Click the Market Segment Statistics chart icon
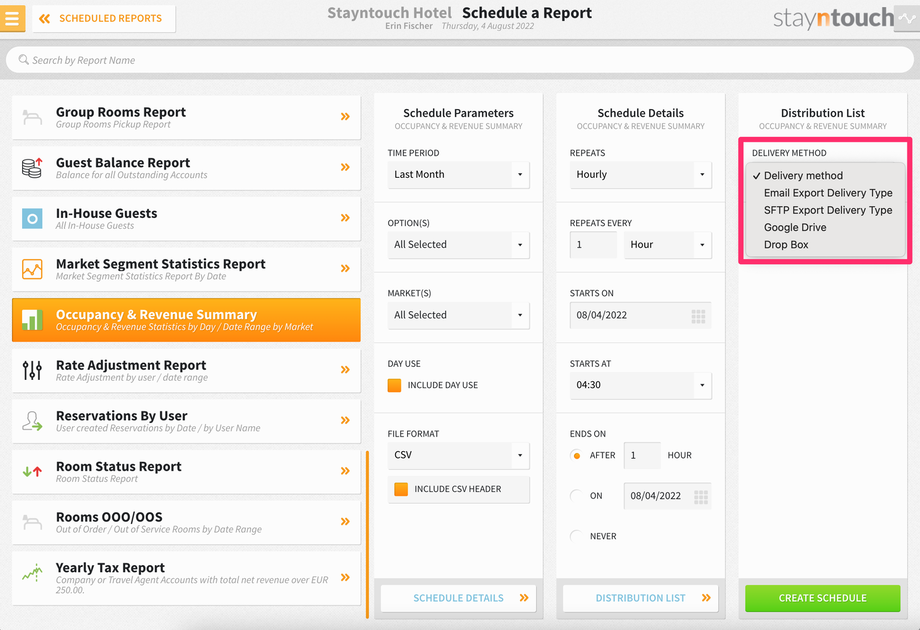The image size is (920, 630). (x=32, y=269)
